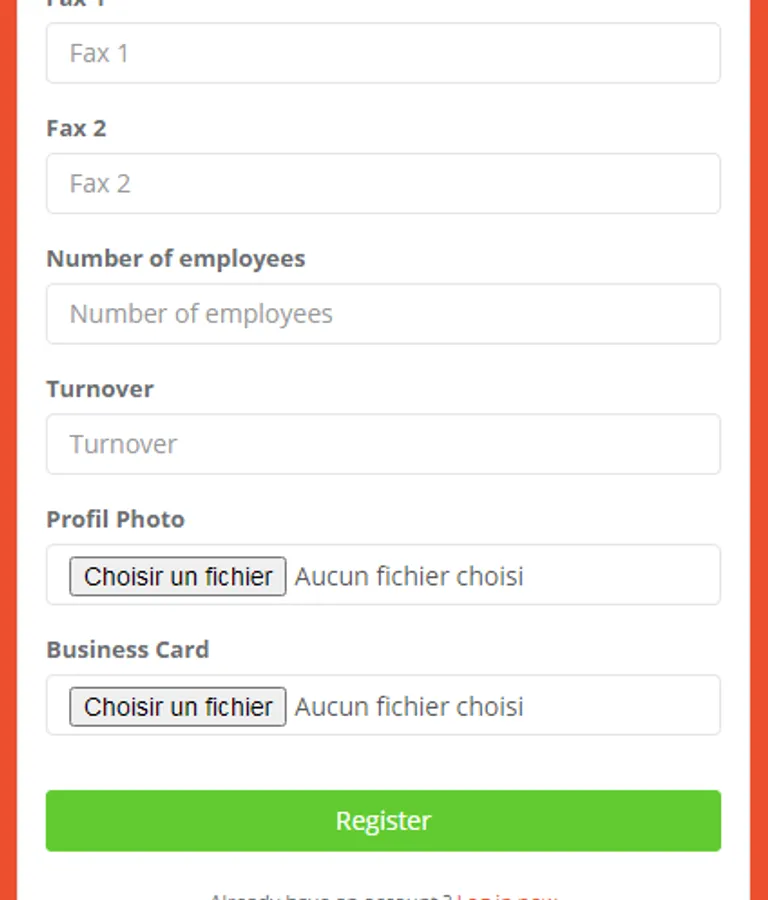Click 'Aucun fichier choisi' under Profil Photo
Screen dimensions: 768x900
pyautogui.click(x=409, y=576)
